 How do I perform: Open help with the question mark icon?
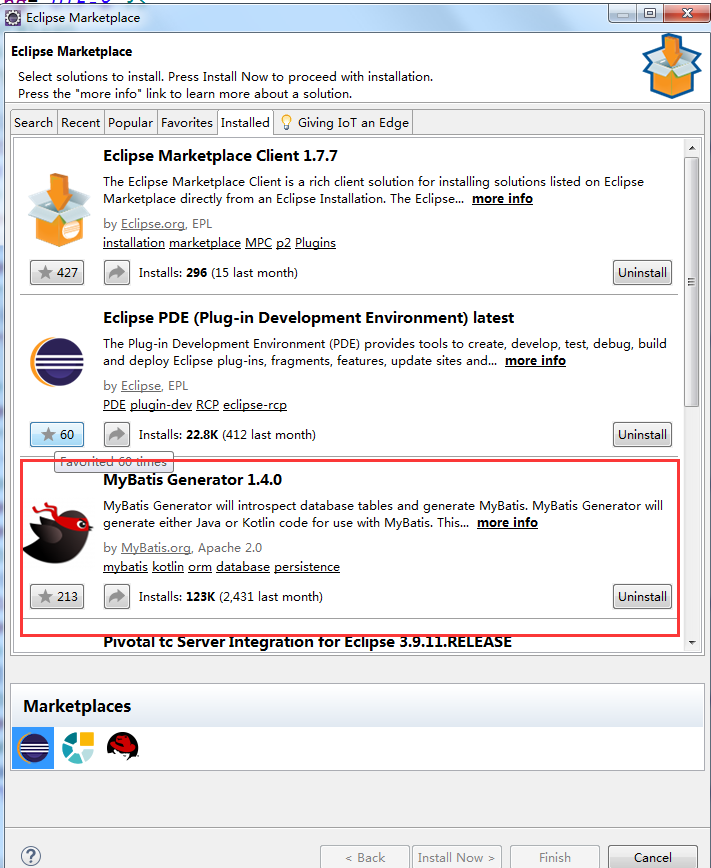coord(30,856)
